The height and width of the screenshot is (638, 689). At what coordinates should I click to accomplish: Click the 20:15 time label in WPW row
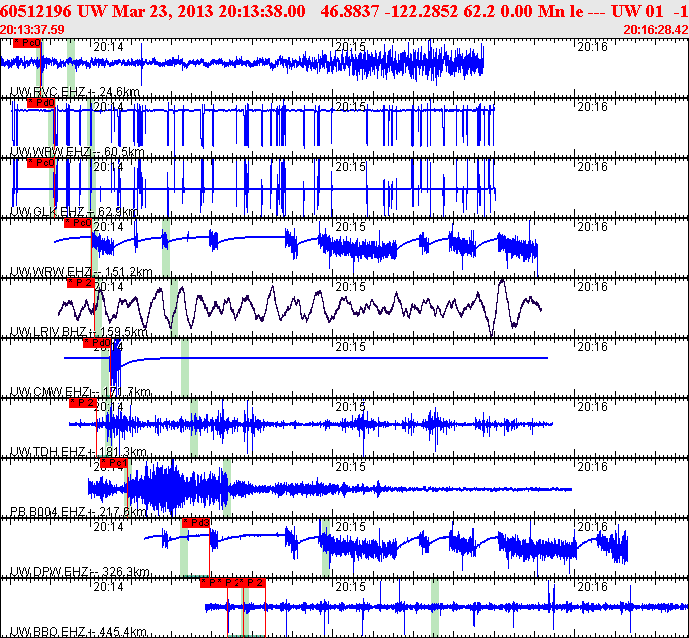pyautogui.click(x=351, y=107)
